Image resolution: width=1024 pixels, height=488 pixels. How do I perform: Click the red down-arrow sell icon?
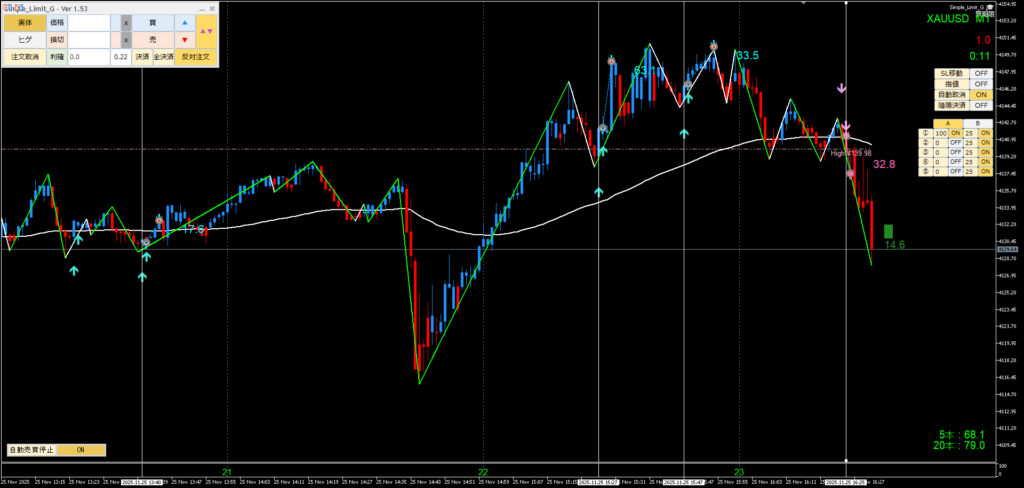click(185, 40)
